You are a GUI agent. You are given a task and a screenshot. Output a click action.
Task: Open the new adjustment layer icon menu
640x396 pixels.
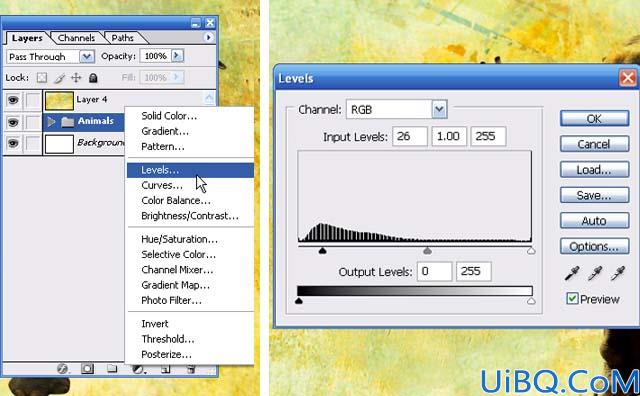138,369
